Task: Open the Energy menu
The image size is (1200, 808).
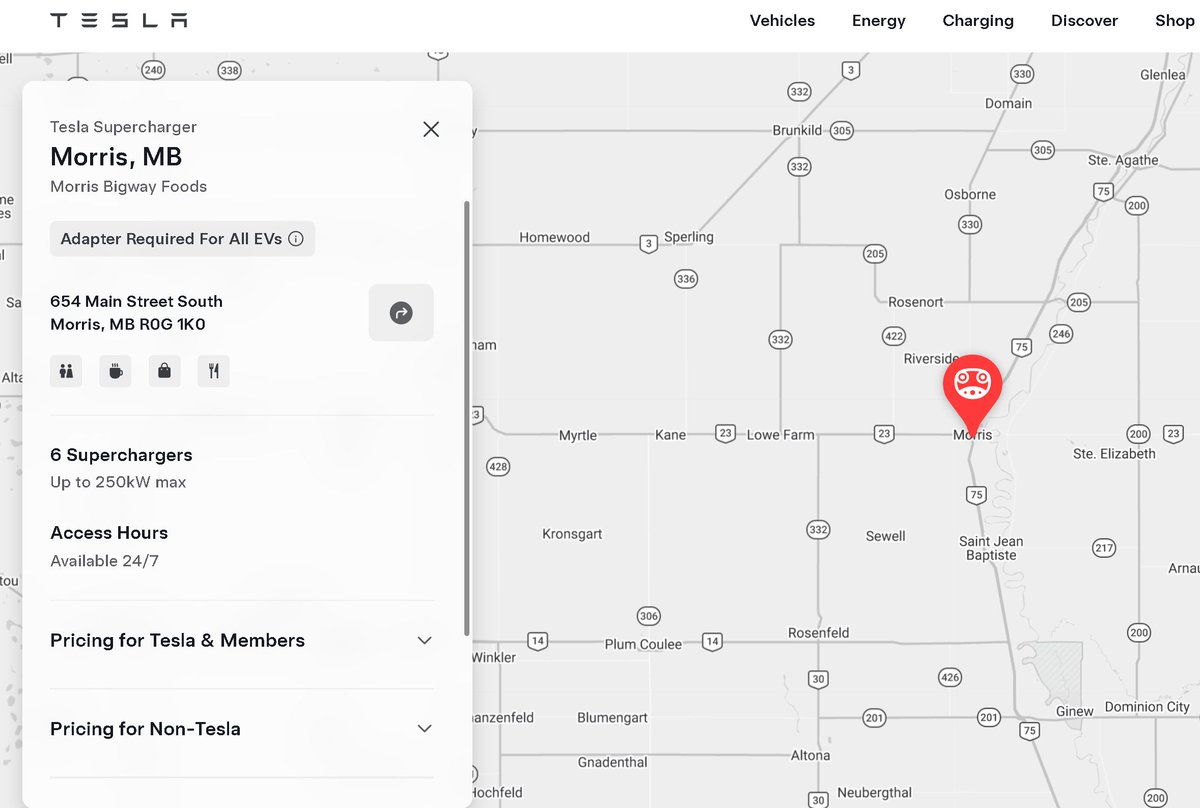Action: coord(878,20)
